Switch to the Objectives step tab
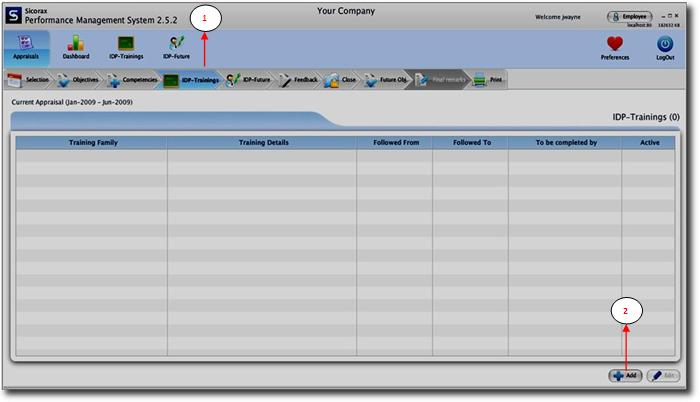This screenshot has width=700, height=402. (x=79, y=80)
